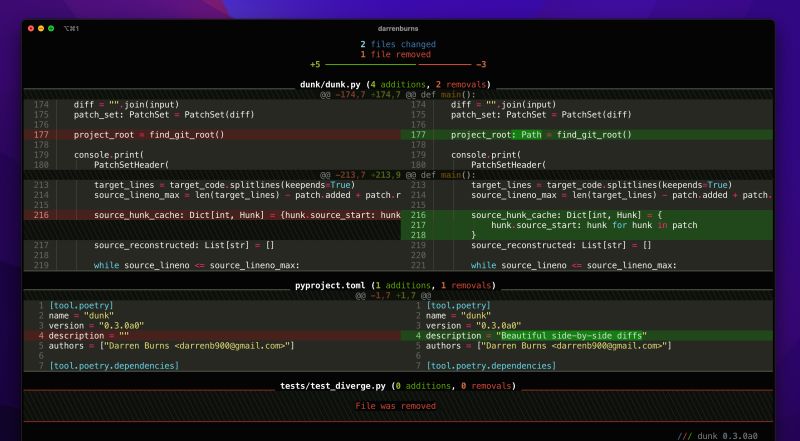The height and width of the screenshot is (441, 800).
Task: Click removed line description = ""
Action: coord(212,335)
